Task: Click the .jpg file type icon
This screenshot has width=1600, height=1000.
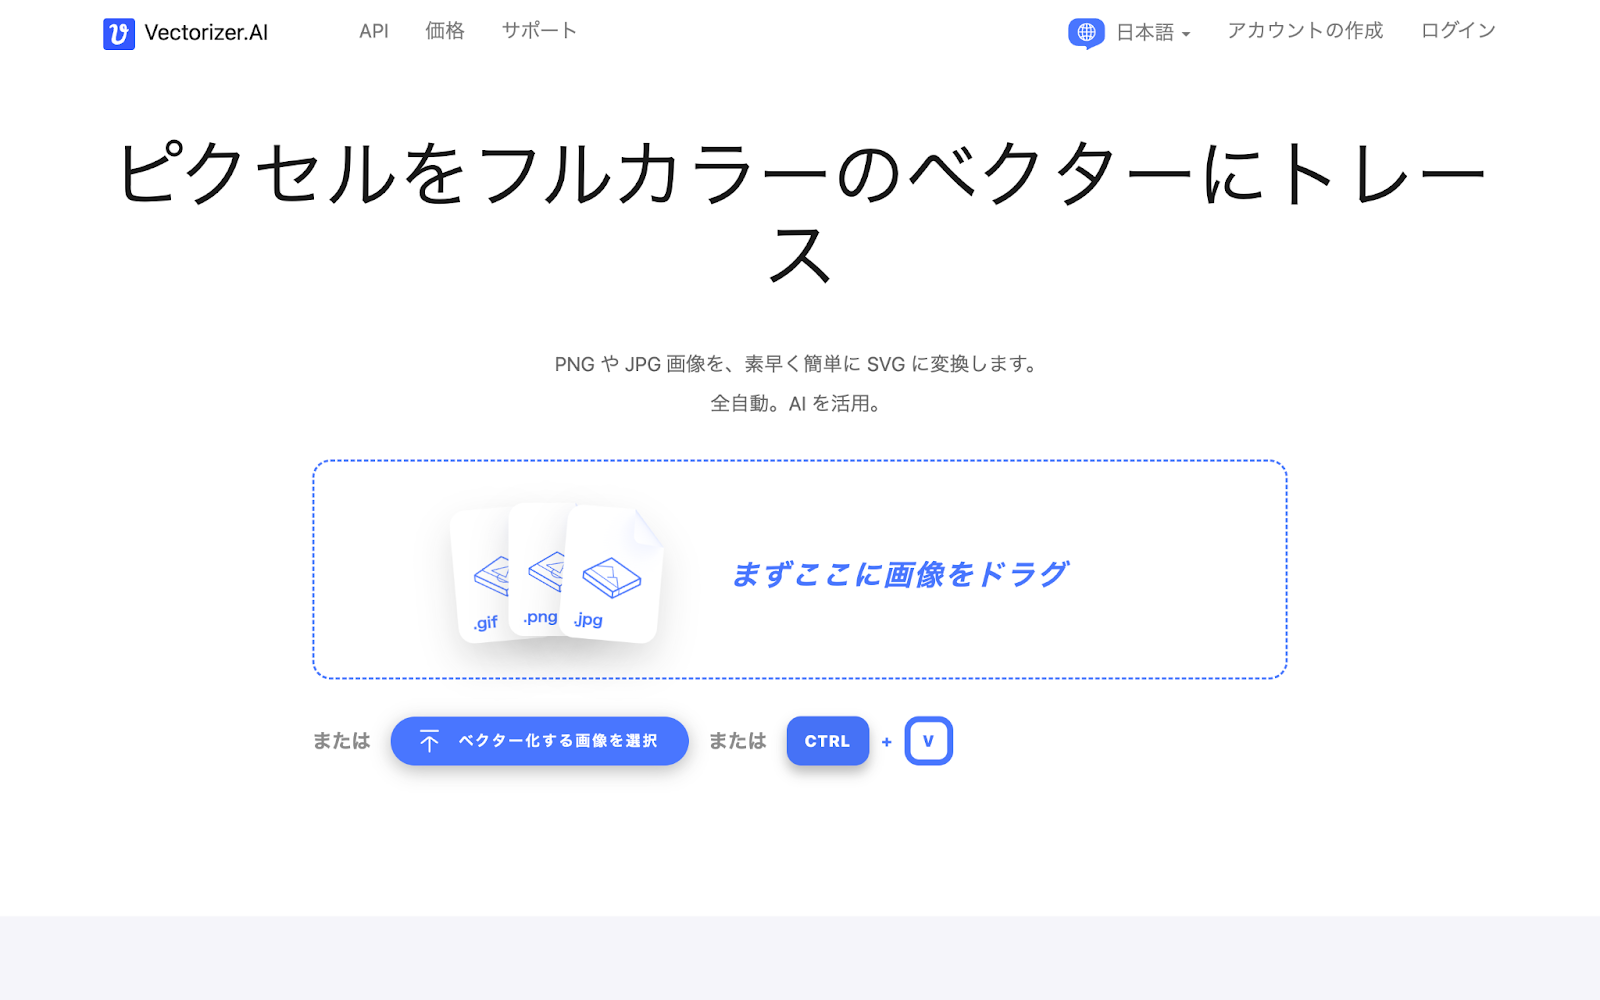Action: (612, 574)
